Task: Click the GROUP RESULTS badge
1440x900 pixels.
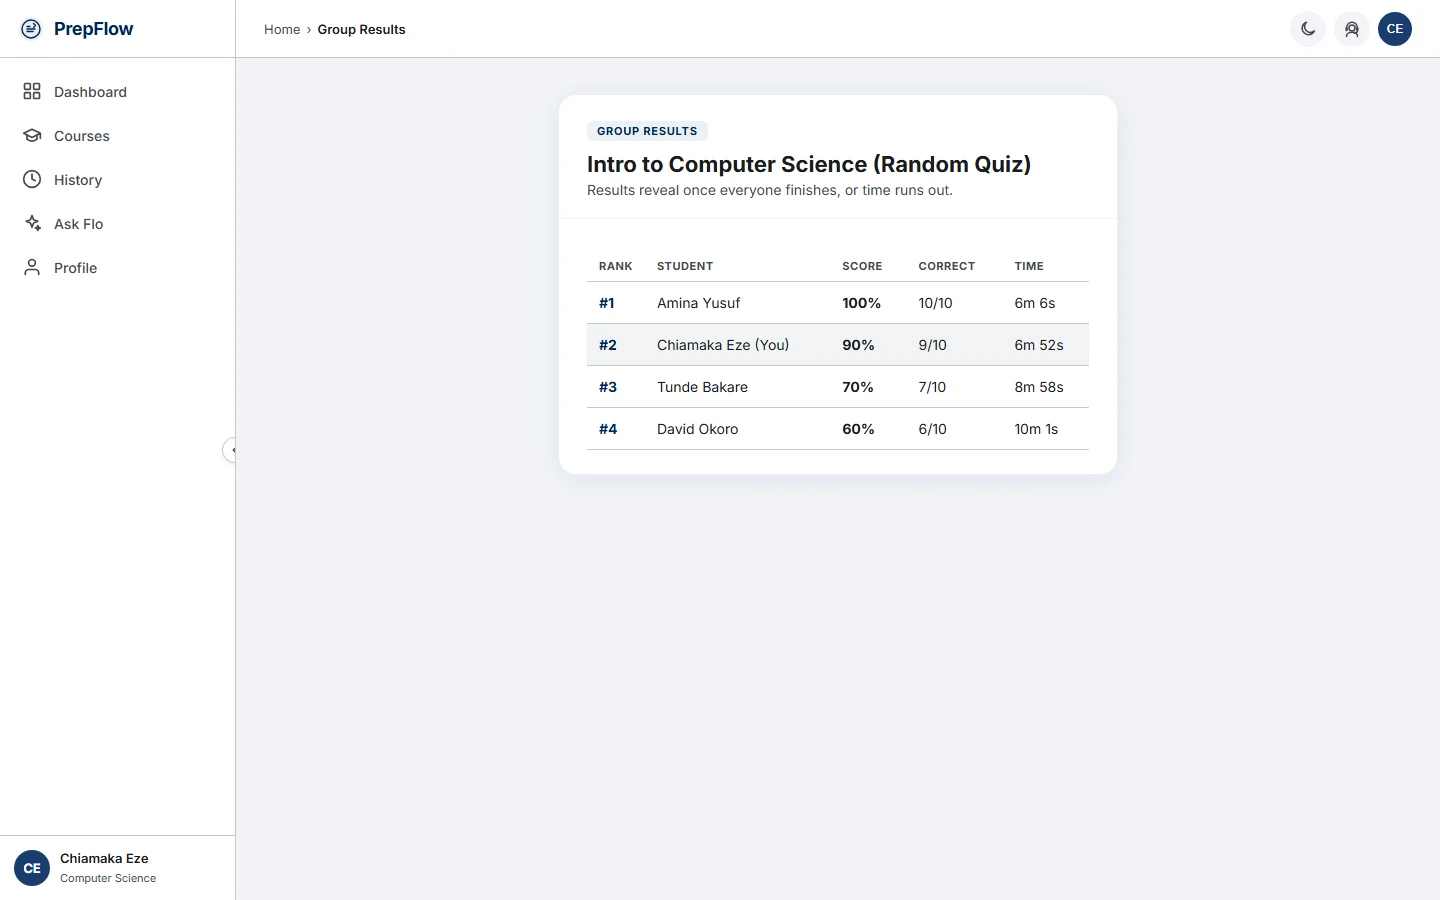Action: [x=647, y=131]
